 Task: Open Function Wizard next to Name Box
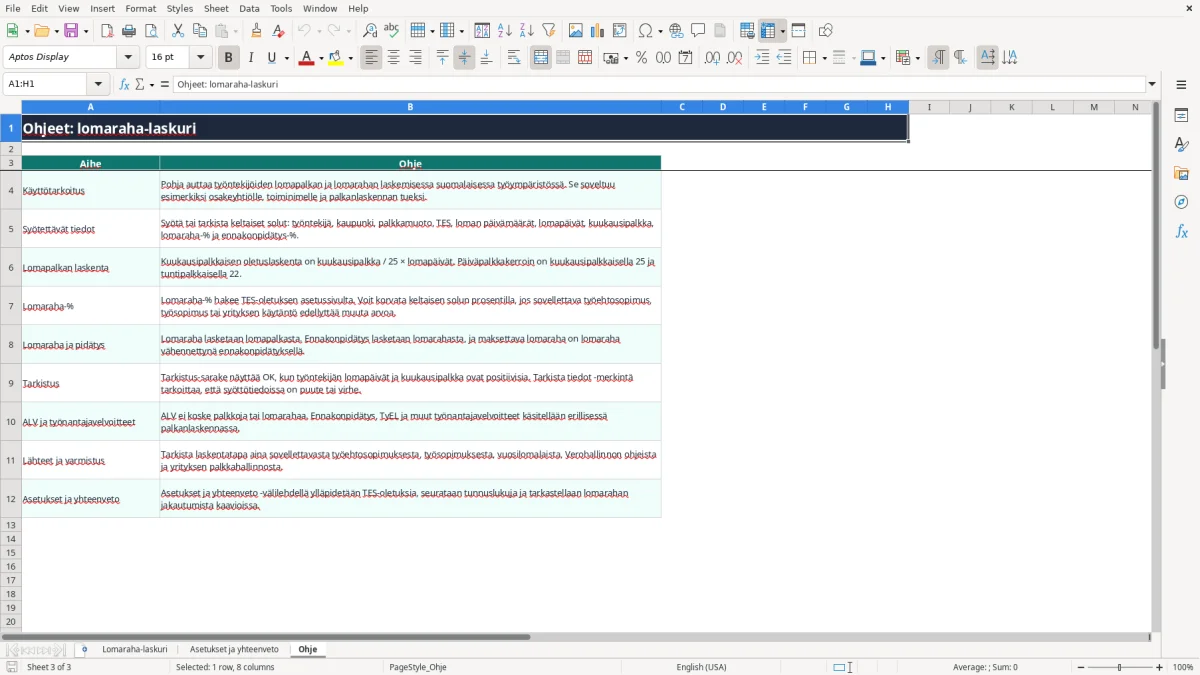coord(125,85)
